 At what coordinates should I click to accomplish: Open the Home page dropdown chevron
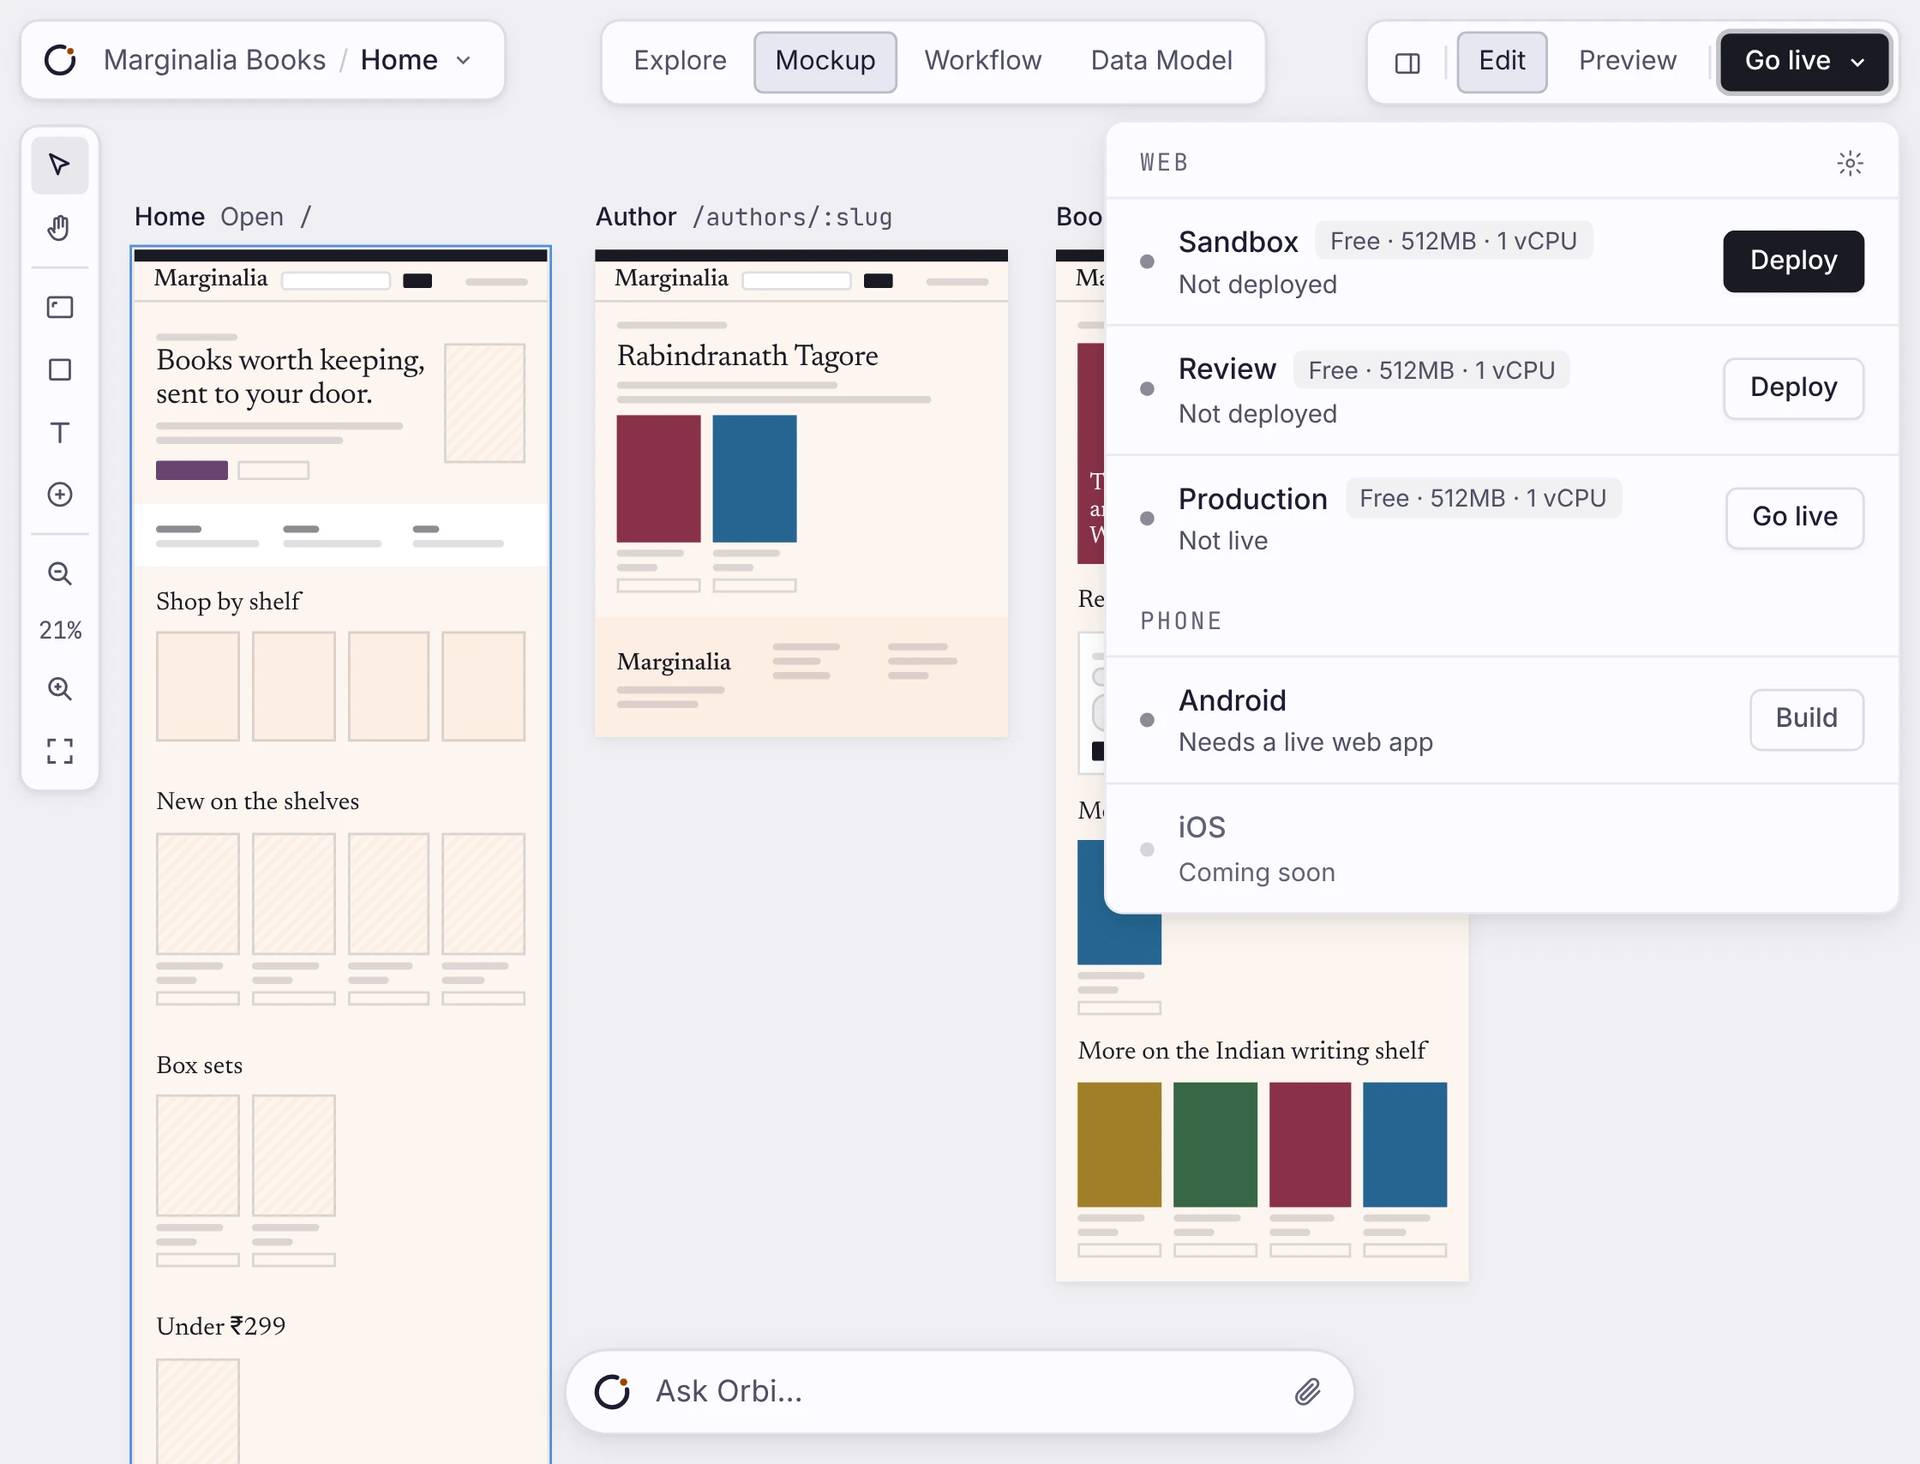(x=464, y=60)
